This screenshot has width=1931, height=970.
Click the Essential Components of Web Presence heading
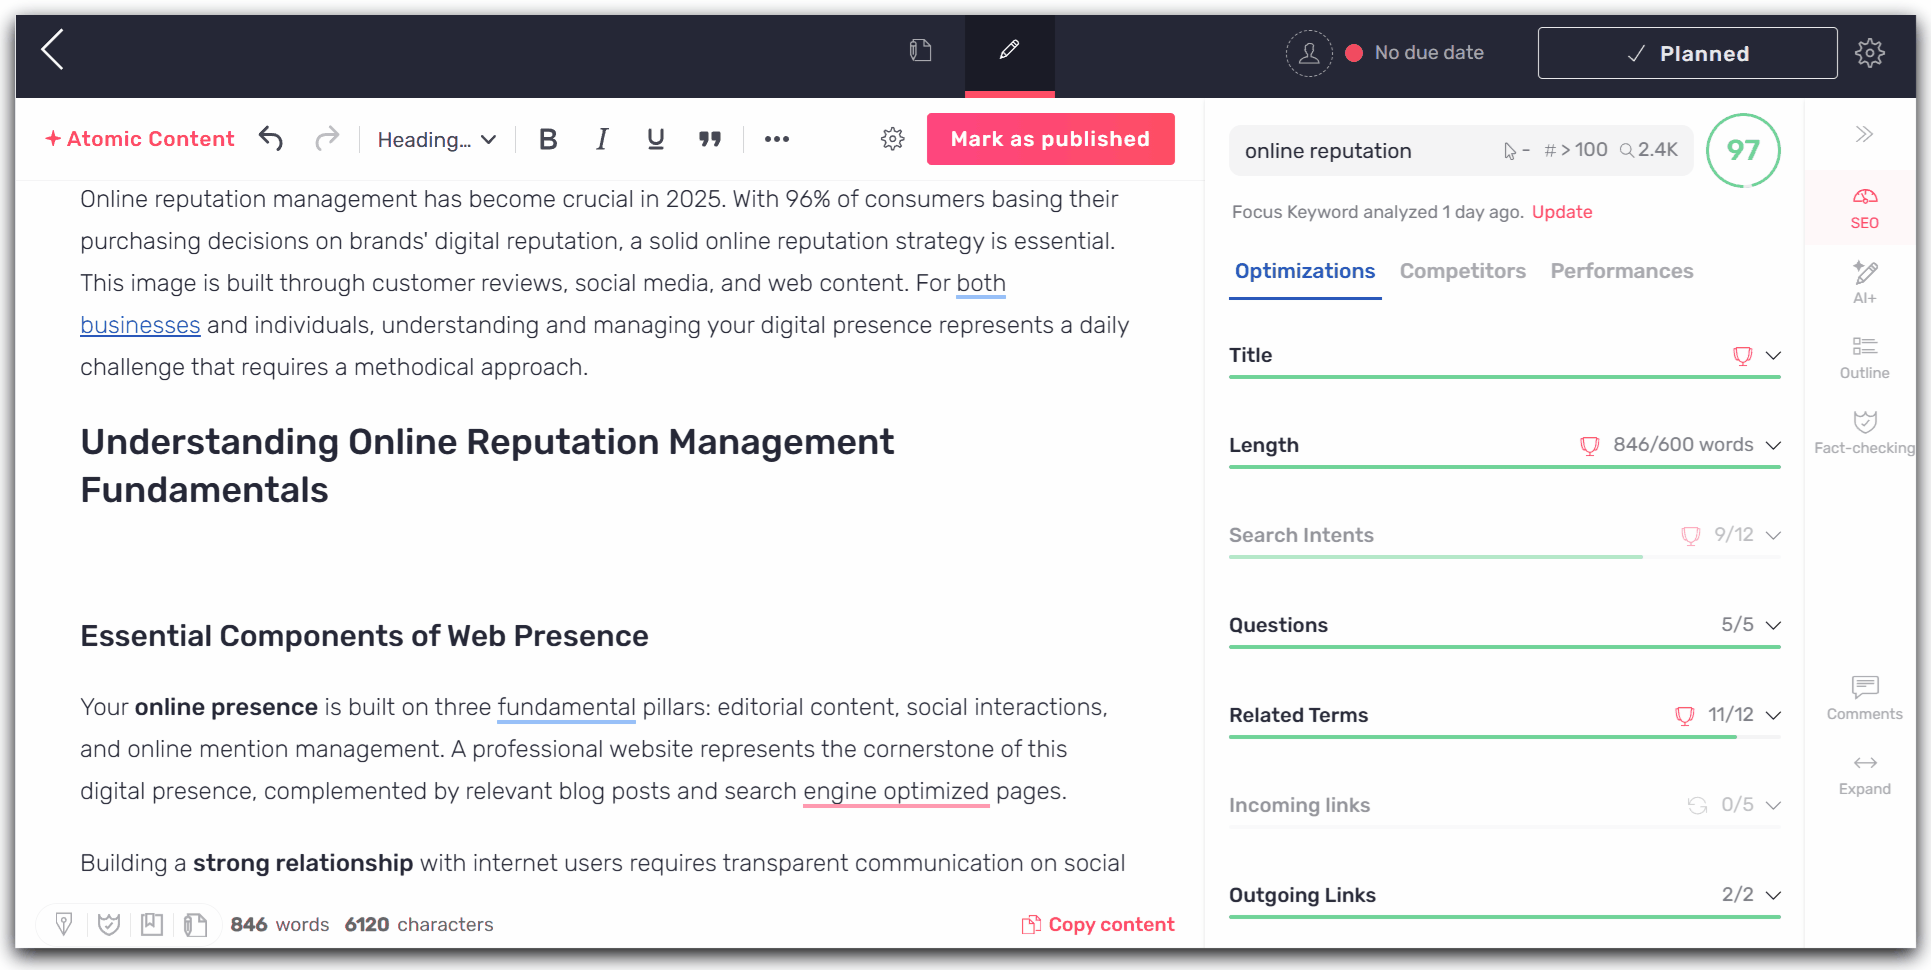coord(364,636)
